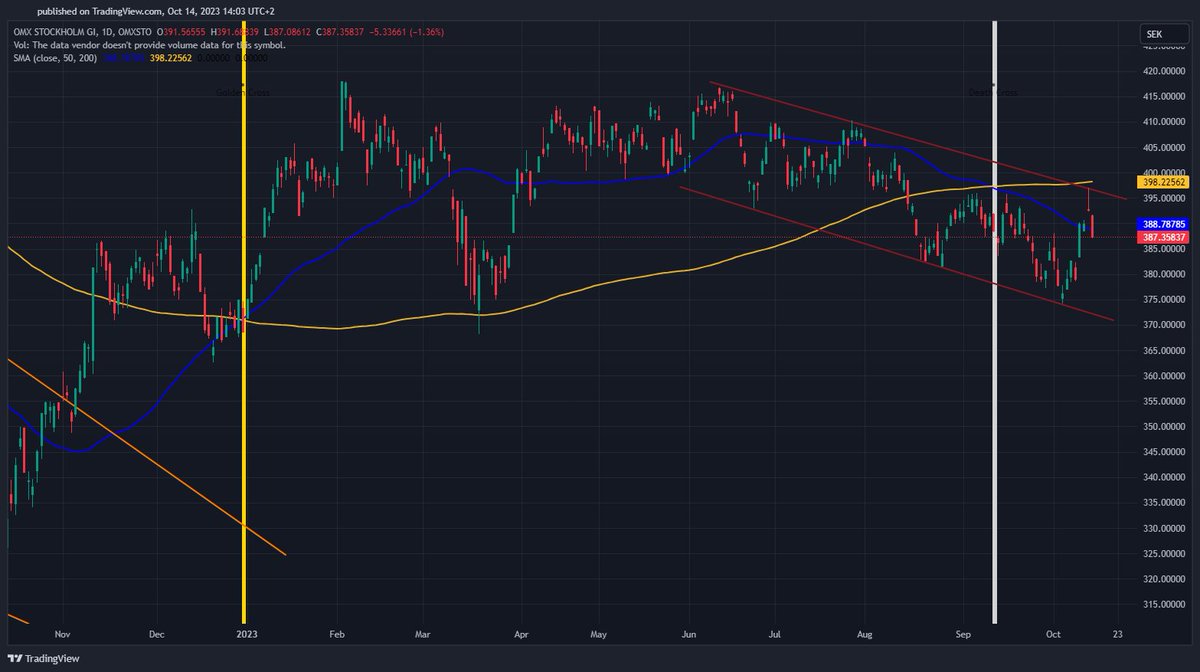Click the Feb label on time axis
The image size is (1200, 672).
click(x=337, y=634)
